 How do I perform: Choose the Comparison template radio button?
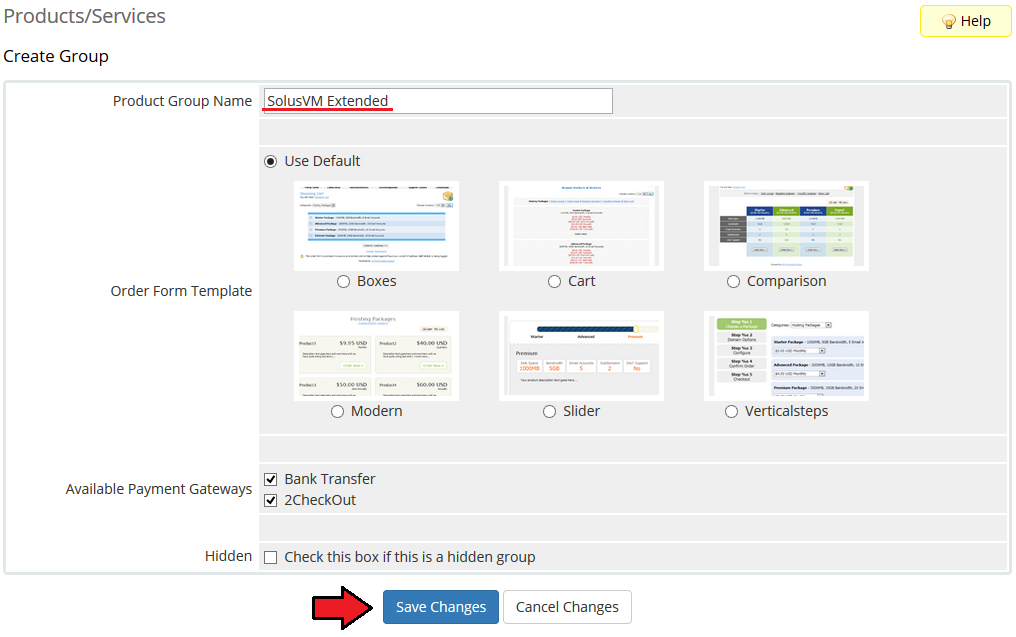[733, 281]
